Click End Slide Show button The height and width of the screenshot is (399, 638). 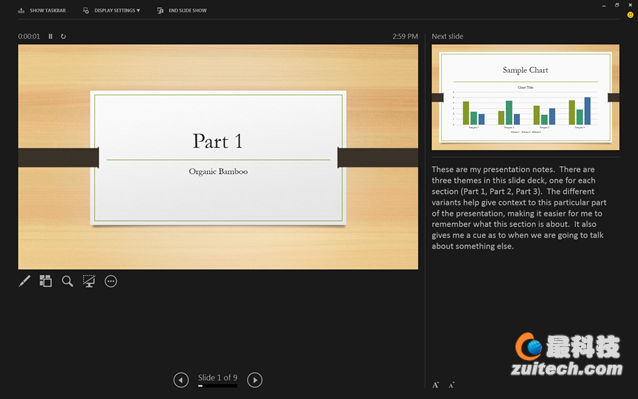[x=182, y=11]
